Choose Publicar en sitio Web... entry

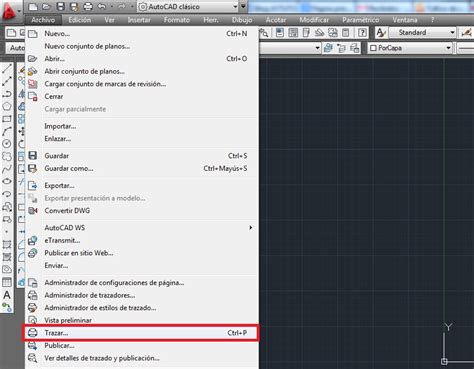[142, 253]
